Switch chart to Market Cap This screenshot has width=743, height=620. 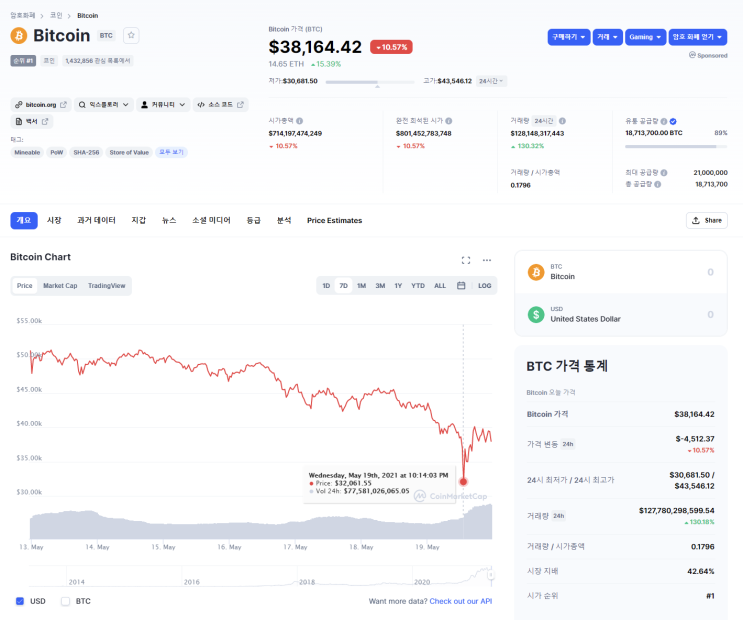(60, 285)
